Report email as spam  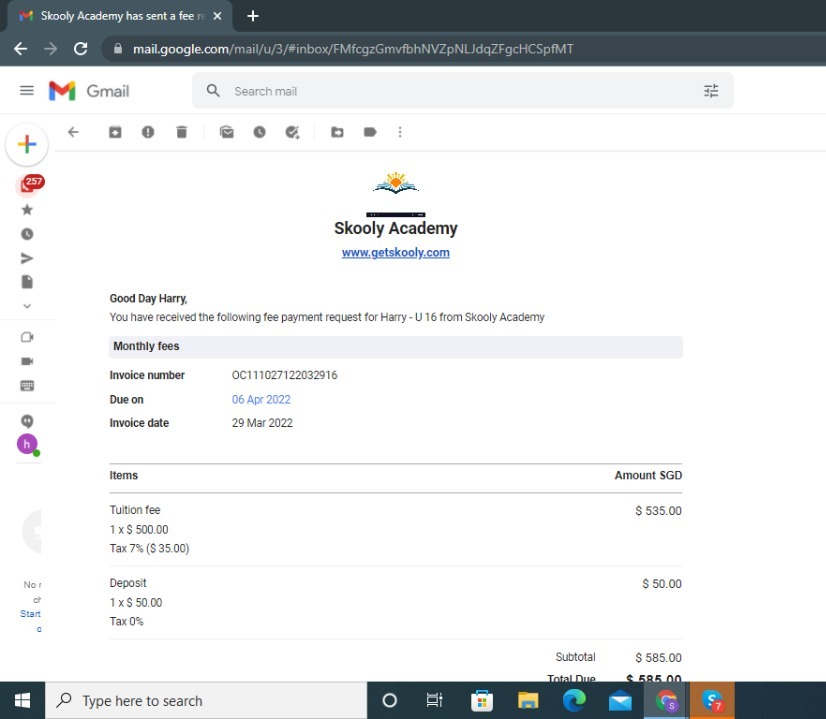pyautogui.click(x=148, y=132)
